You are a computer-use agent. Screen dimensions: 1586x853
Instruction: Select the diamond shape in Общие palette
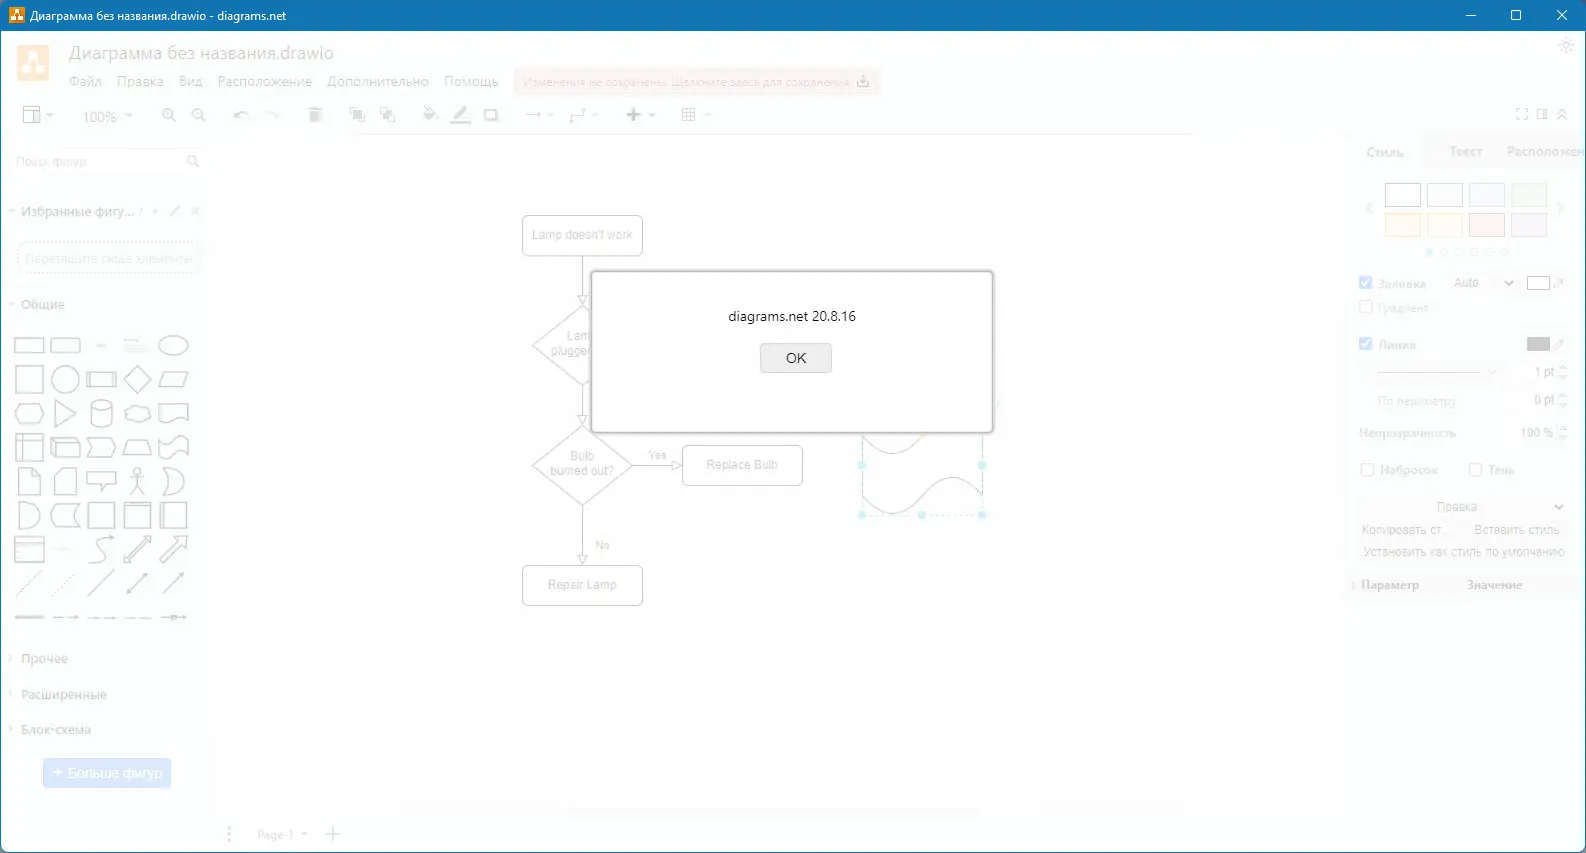(137, 380)
